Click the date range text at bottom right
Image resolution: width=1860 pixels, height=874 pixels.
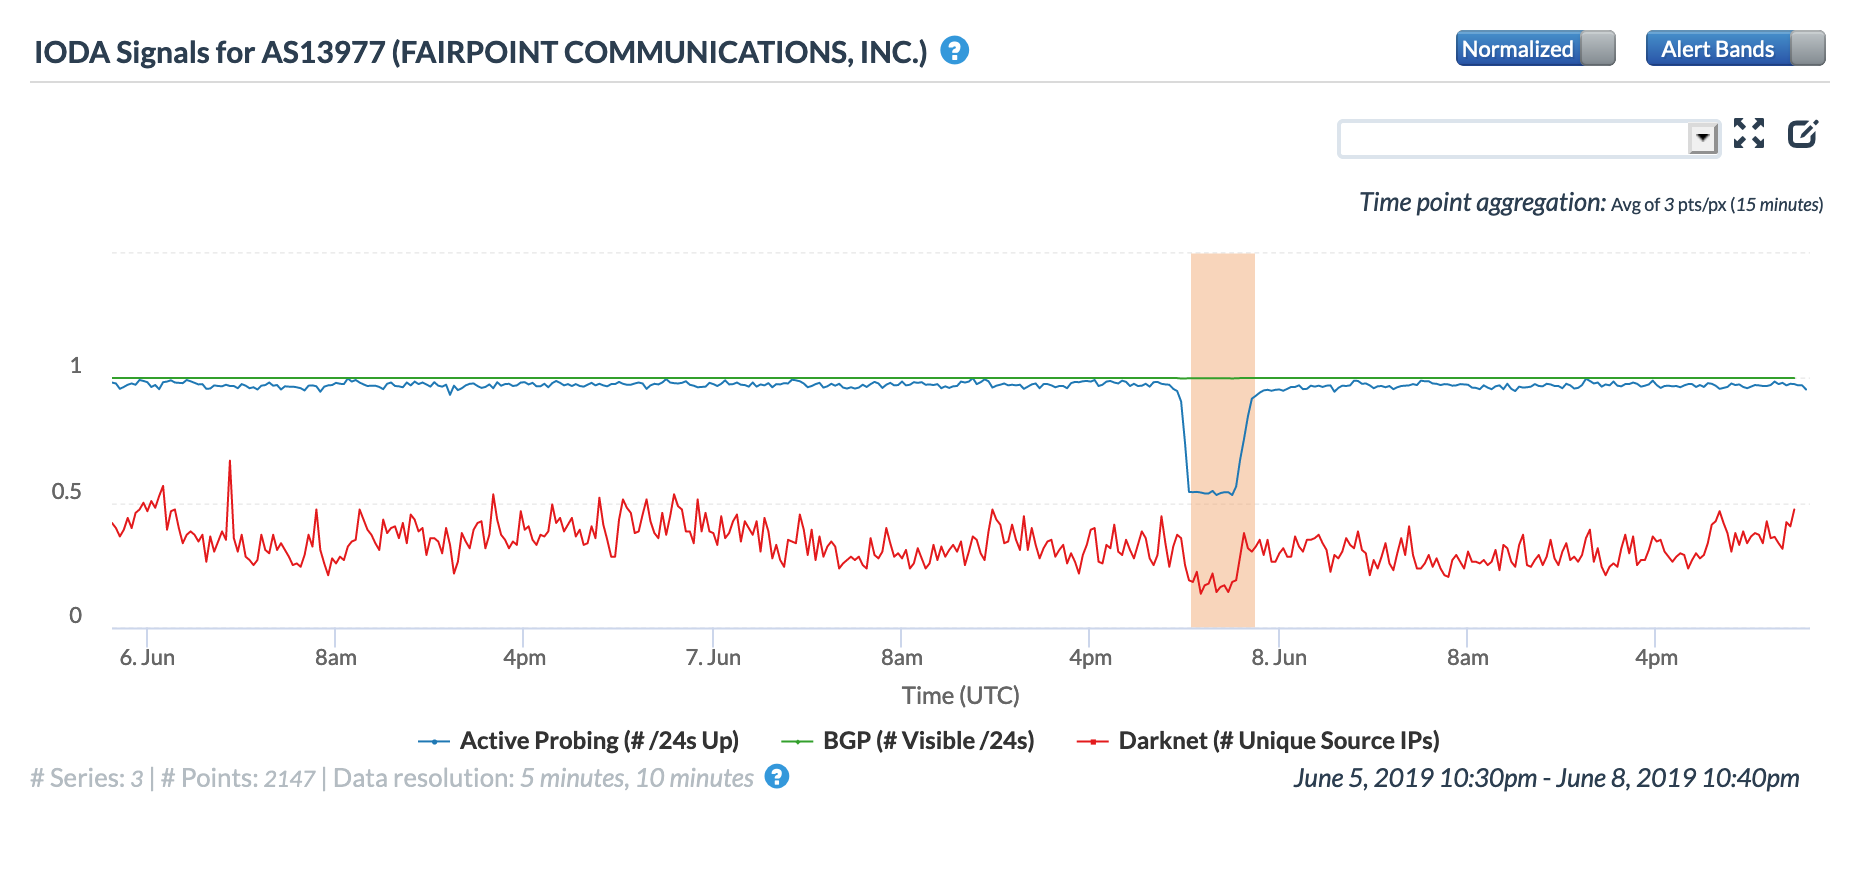(1545, 778)
